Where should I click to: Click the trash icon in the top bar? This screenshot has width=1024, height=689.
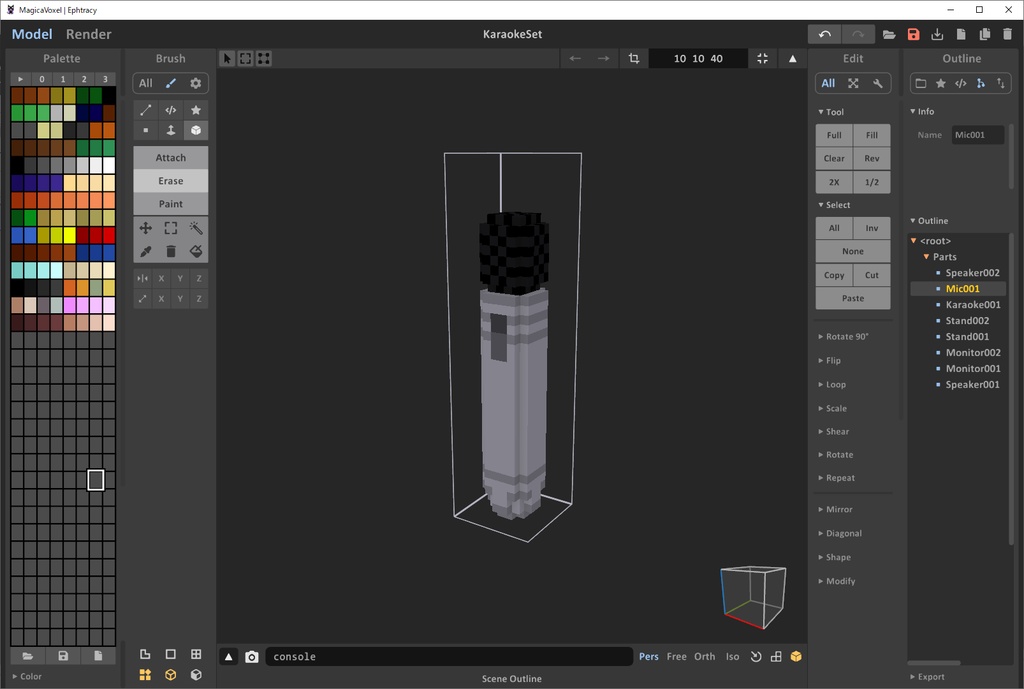pos(1008,35)
